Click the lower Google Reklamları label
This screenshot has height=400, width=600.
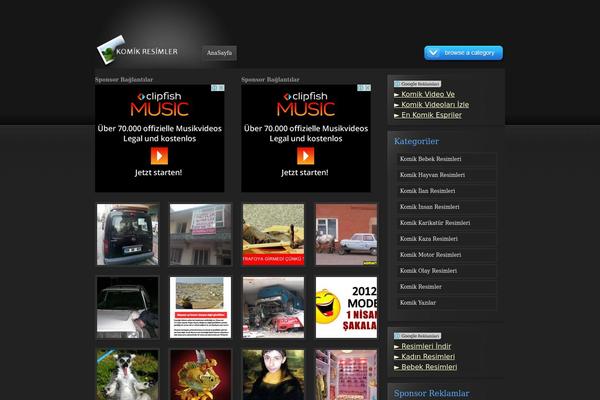coord(417,336)
